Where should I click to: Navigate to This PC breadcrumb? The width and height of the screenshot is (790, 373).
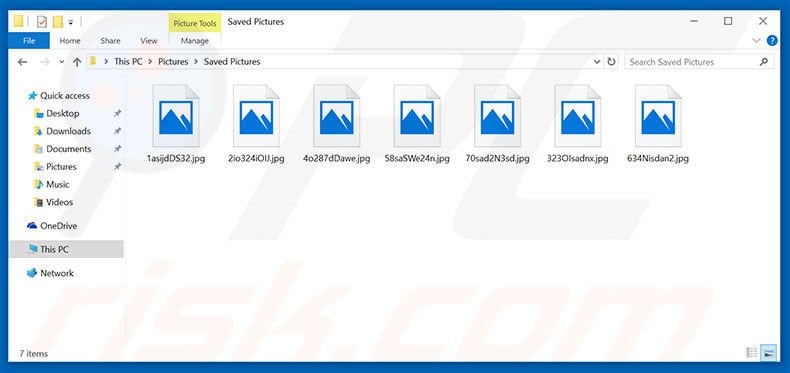coord(128,61)
